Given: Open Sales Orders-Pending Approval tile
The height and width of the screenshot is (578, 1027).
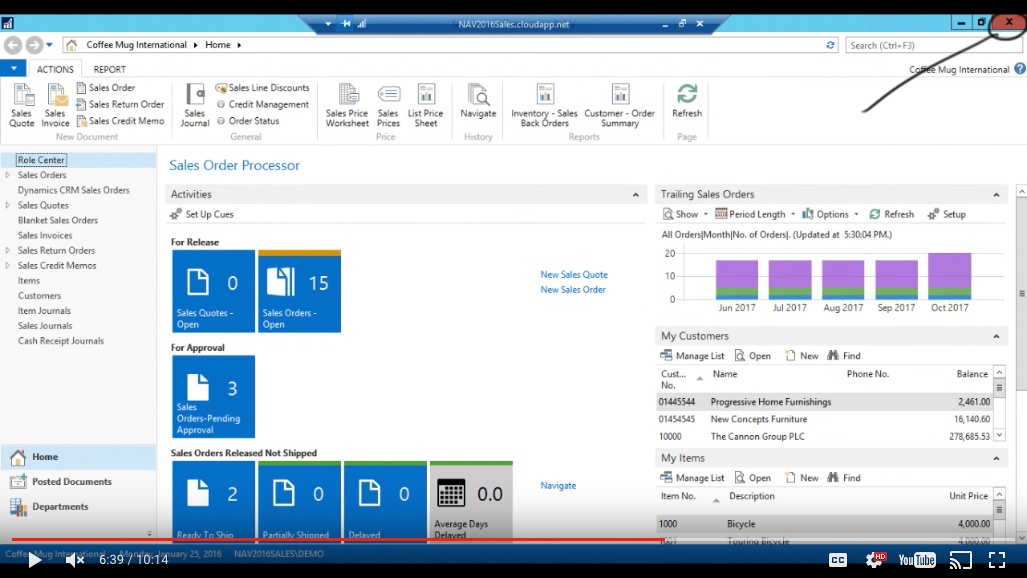Looking at the screenshot, I should (x=214, y=396).
